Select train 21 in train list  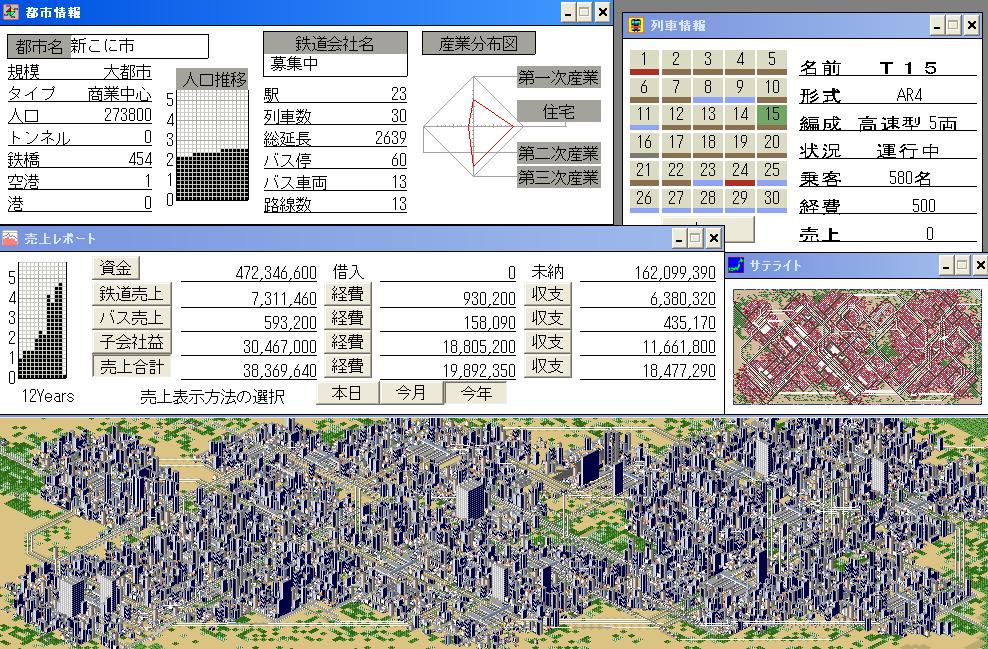644,173
